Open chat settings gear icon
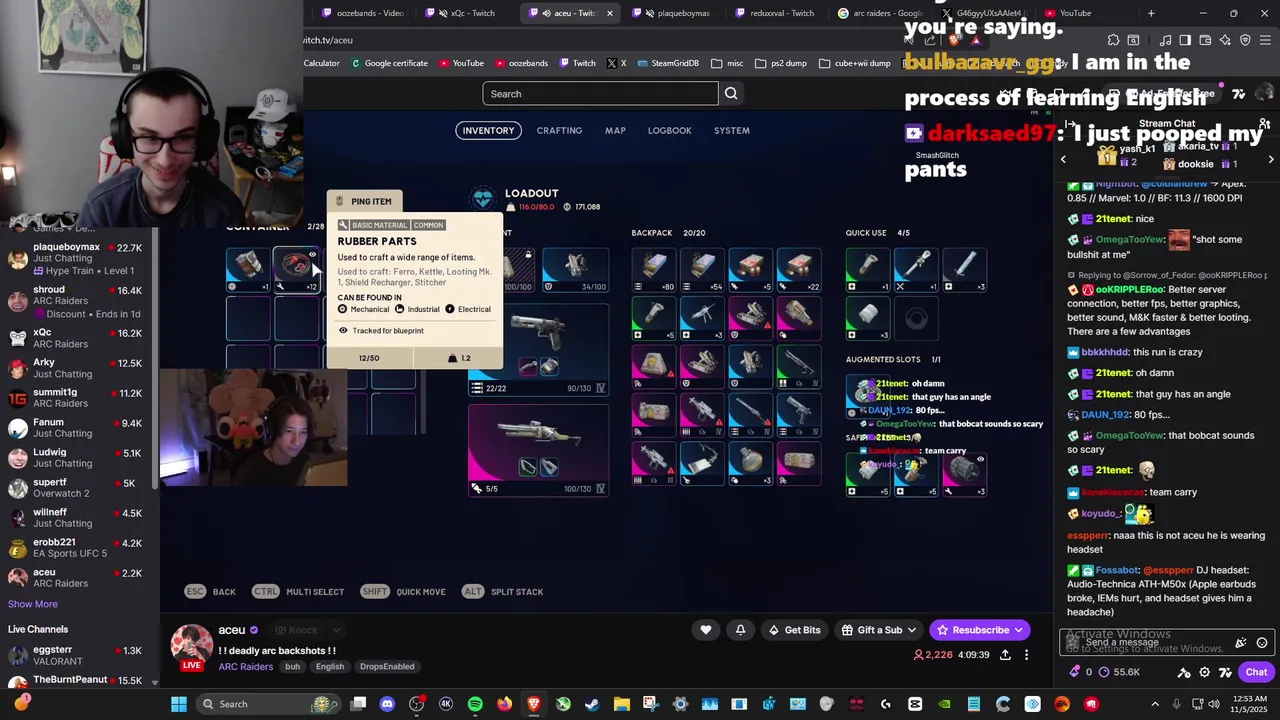1280x720 pixels. click(1205, 672)
